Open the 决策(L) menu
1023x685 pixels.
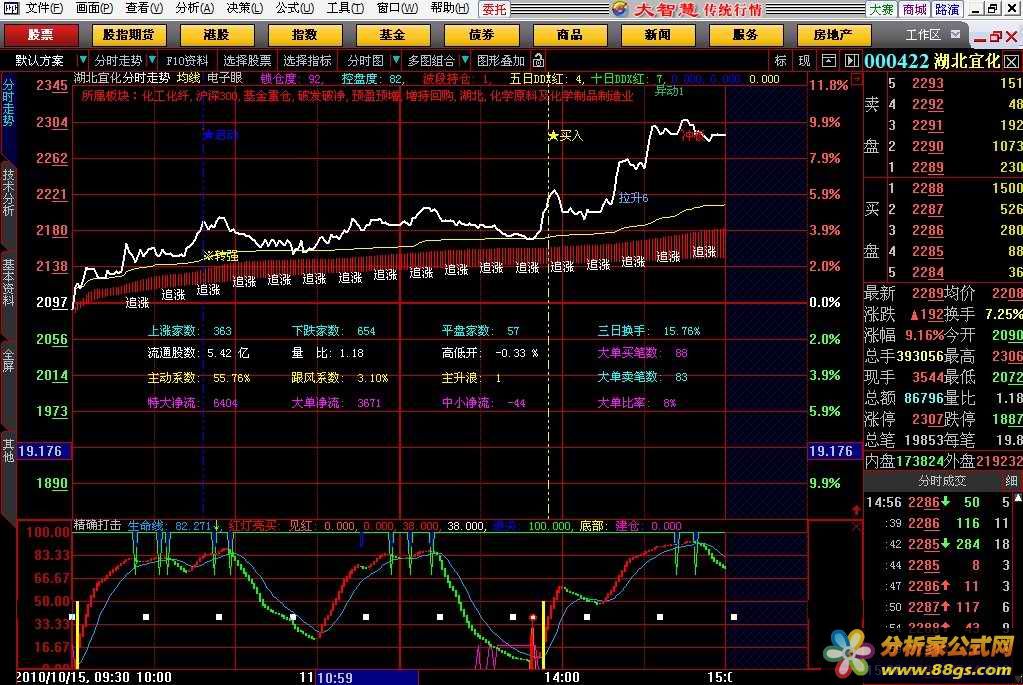click(245, 8)
